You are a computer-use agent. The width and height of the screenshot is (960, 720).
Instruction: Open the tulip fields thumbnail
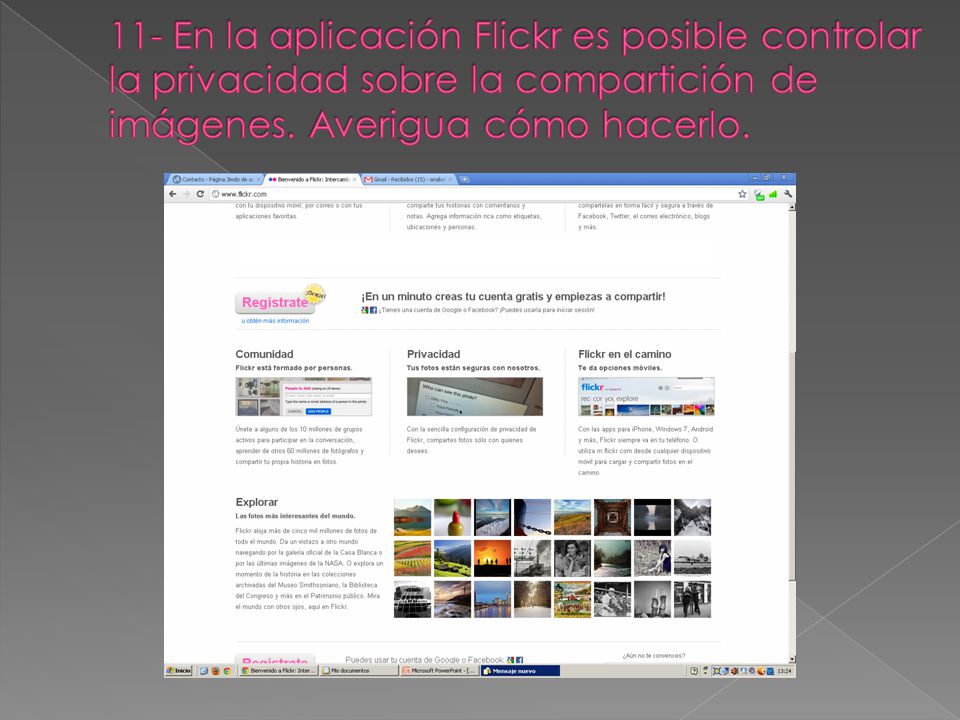413,558
